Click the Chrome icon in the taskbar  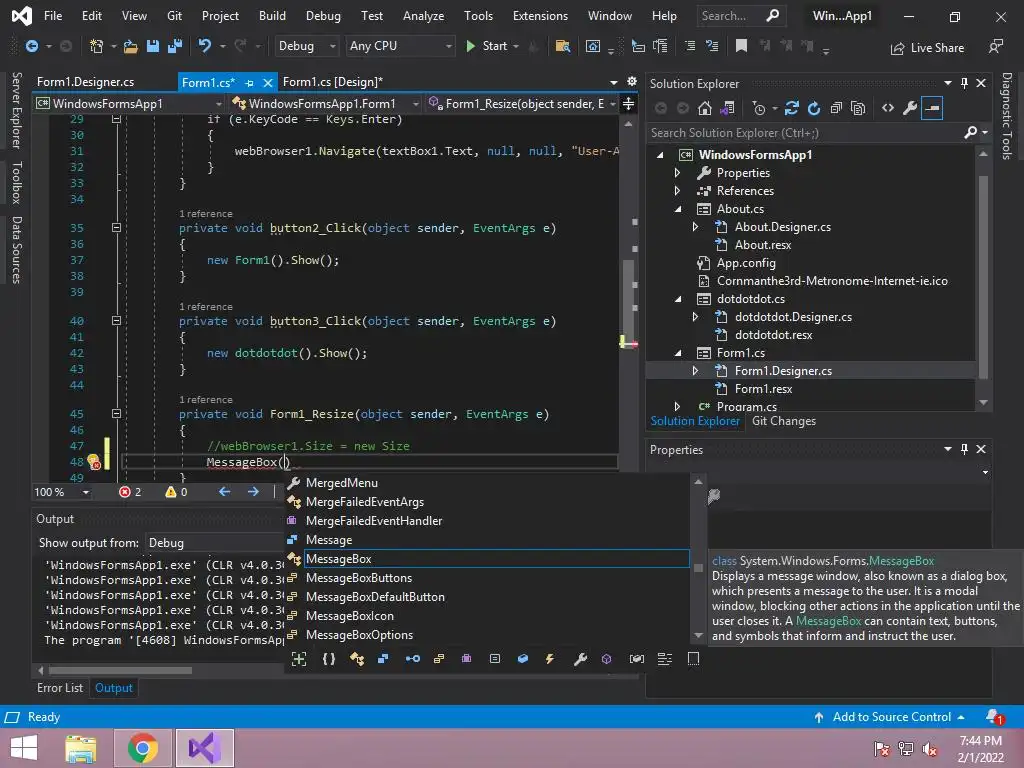(142, 748)
